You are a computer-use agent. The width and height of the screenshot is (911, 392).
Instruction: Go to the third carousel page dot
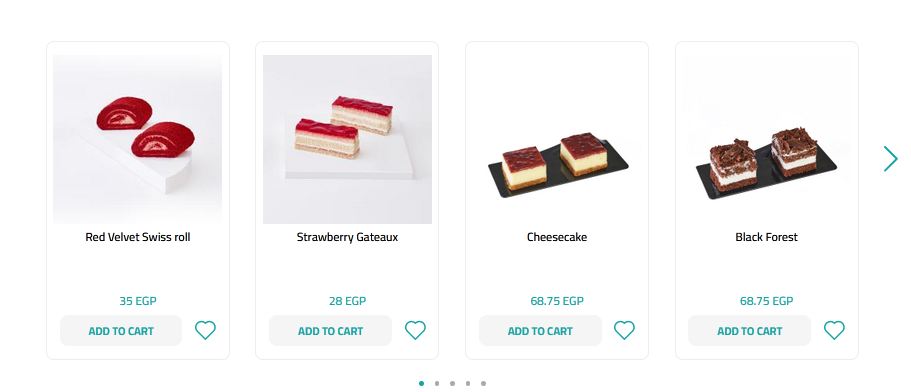click(453, 383)
